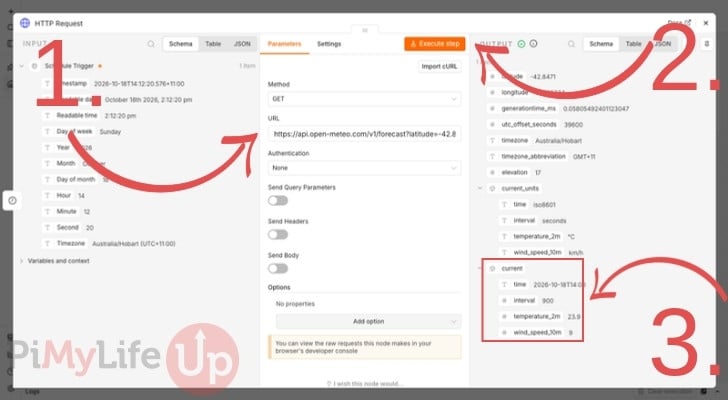The height and width of the screenshot is (400, 728).
Task: Click the 'utc_offset_seconds' value 39600
Action: tap(573, 125)
